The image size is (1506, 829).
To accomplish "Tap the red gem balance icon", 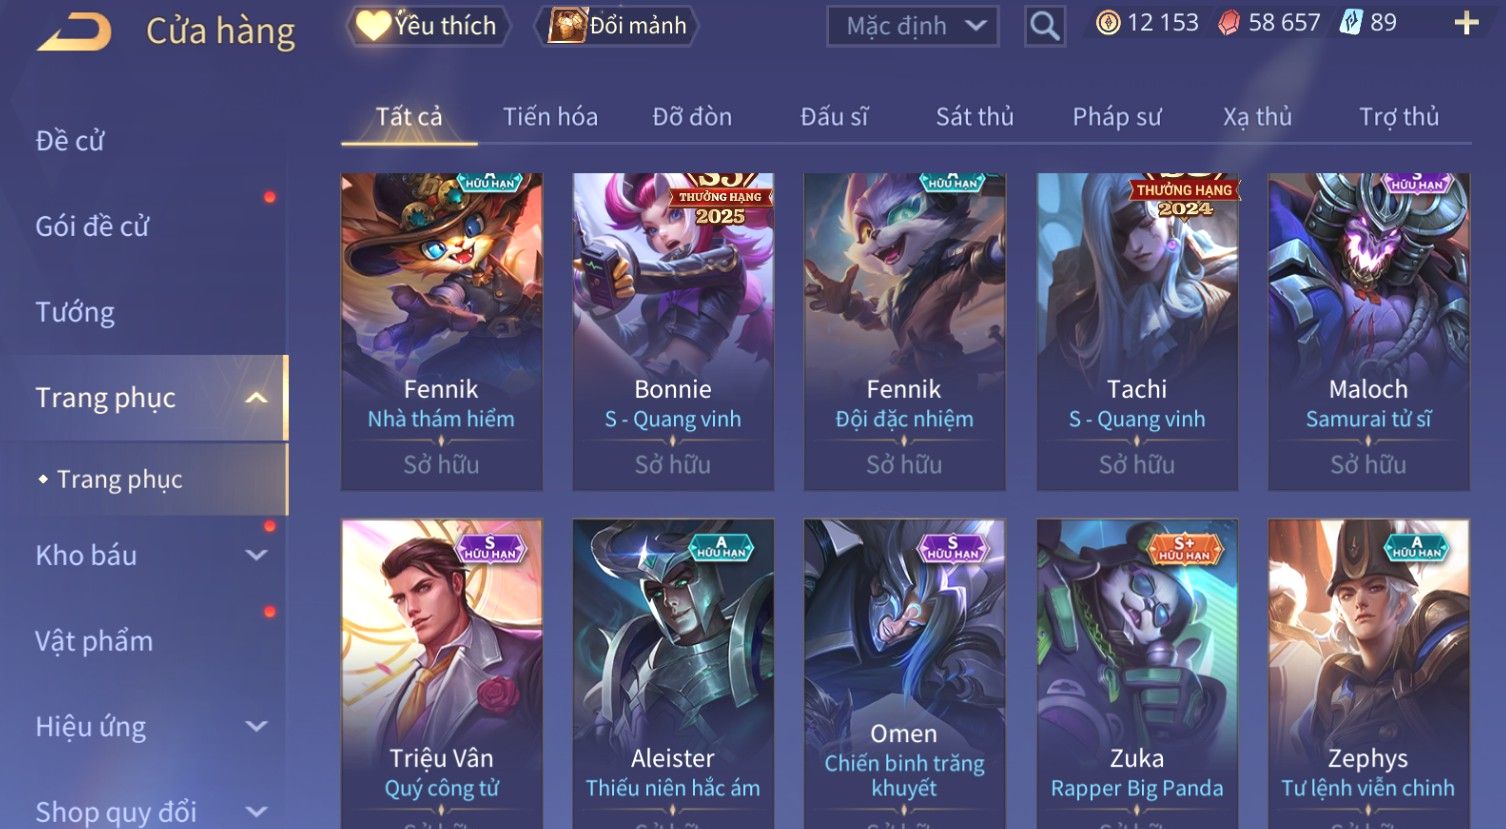I will click(1229, 23).
